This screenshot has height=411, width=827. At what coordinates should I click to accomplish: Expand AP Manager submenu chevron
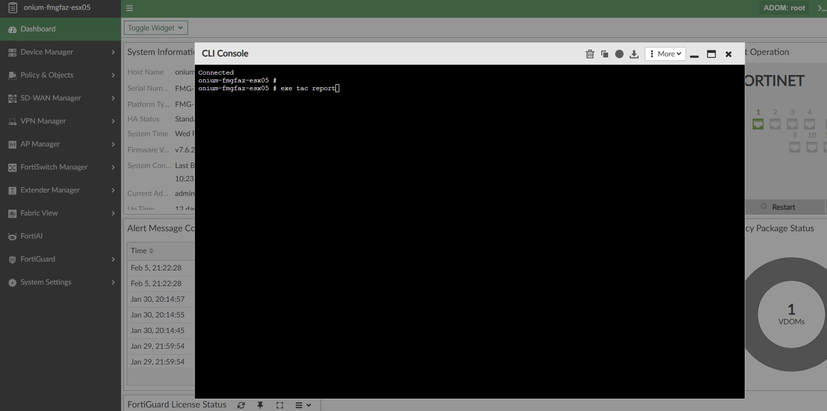[x=113, y=144]
